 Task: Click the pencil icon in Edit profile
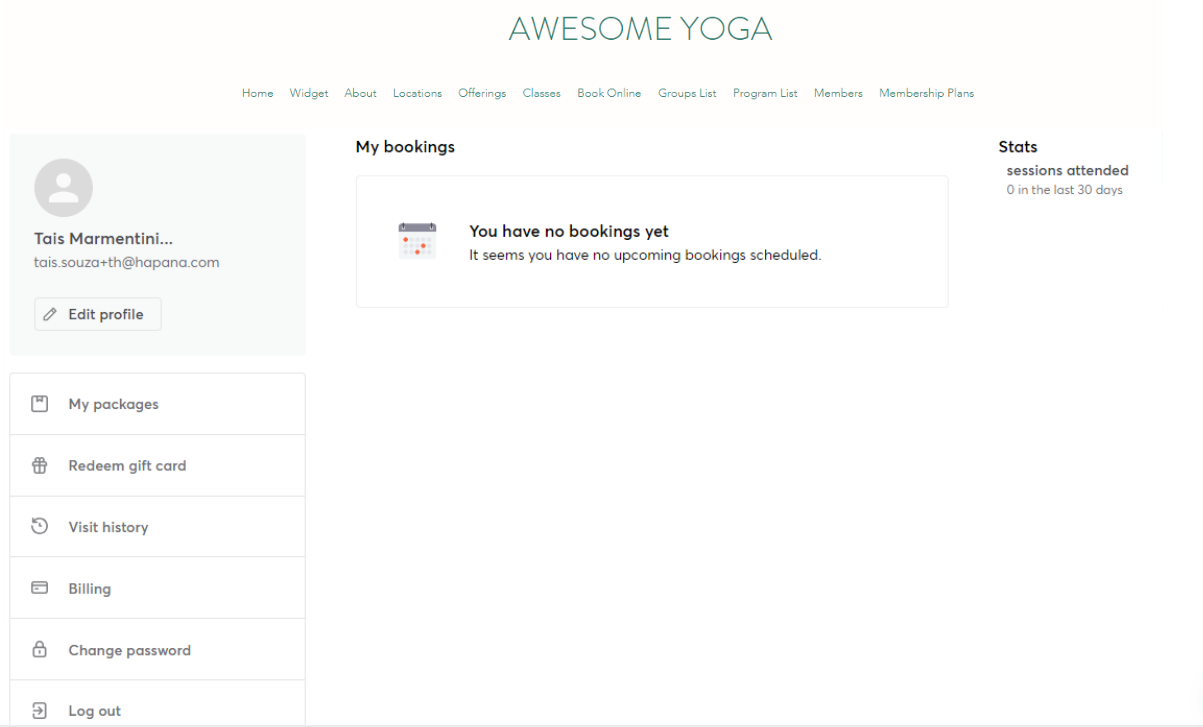click(51, 314)
